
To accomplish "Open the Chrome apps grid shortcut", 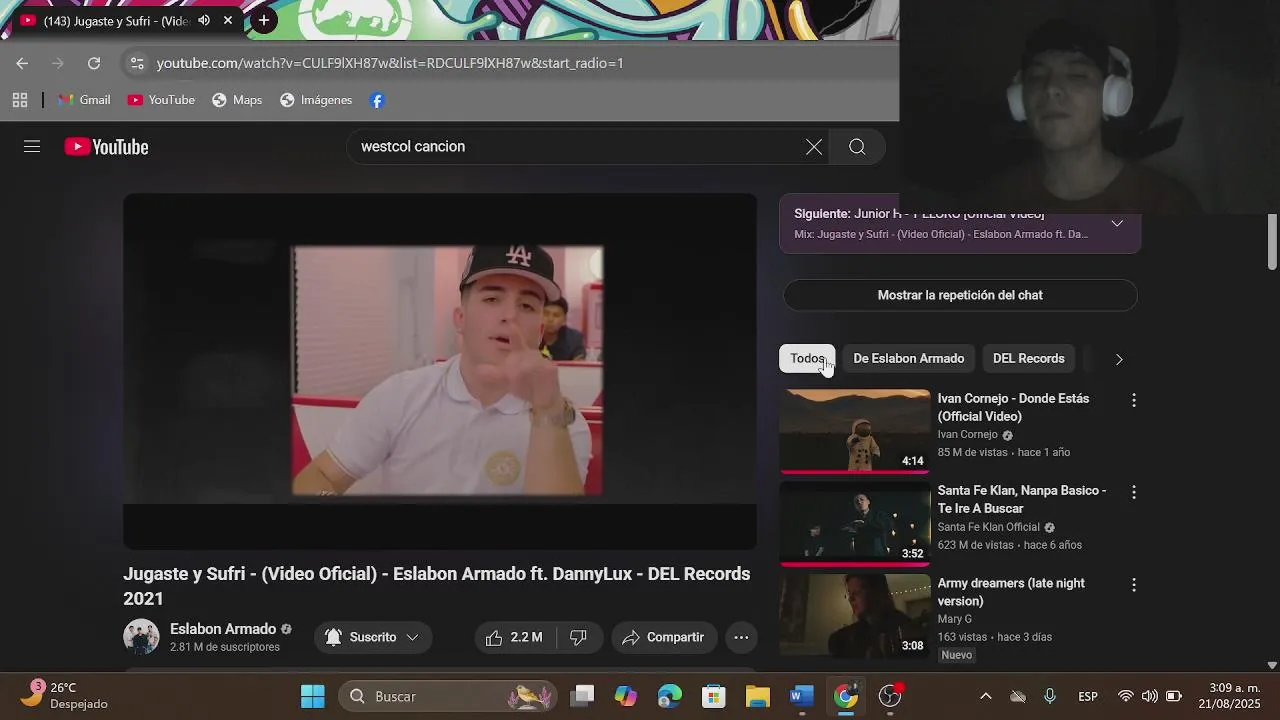I will [x=19, y=100].
